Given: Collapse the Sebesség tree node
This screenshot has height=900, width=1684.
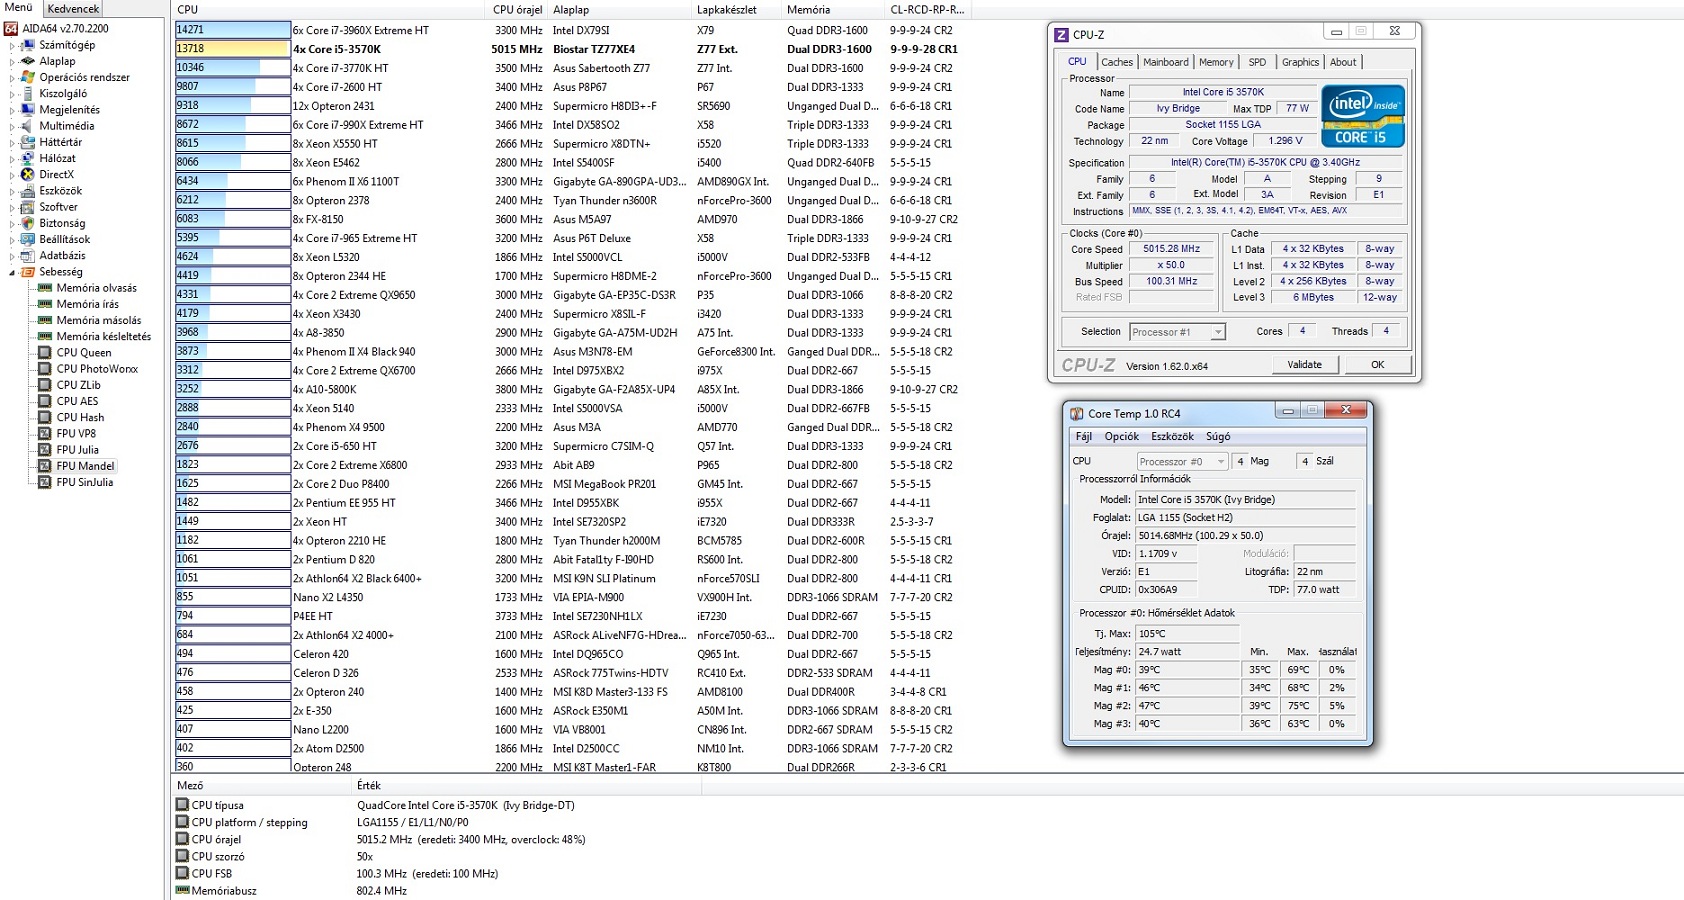Looking at the screenshot, I should tap(12, 272).
